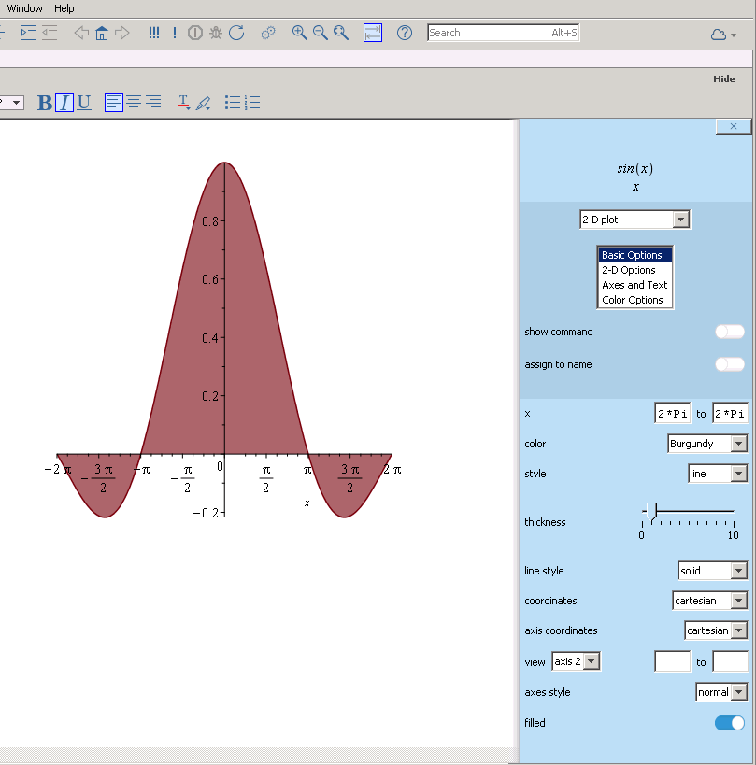Click the zoom in magnifier icon
The image size is (756, 765).
point(299,33)
